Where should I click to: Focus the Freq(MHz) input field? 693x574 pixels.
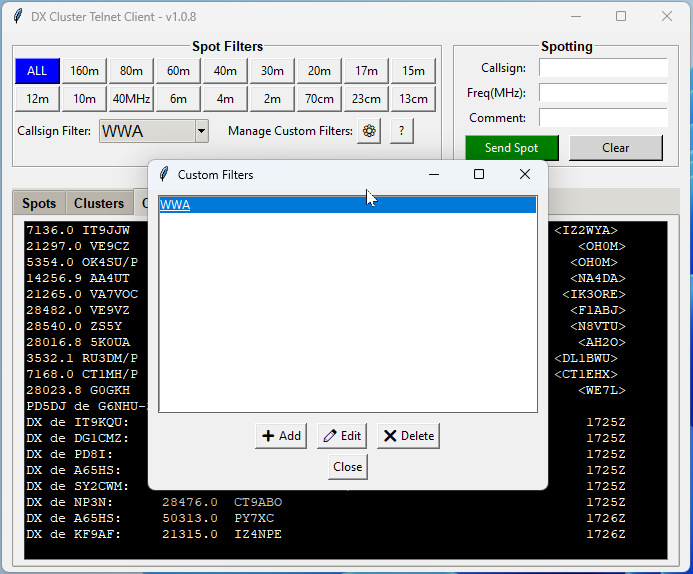pos(602,93)
